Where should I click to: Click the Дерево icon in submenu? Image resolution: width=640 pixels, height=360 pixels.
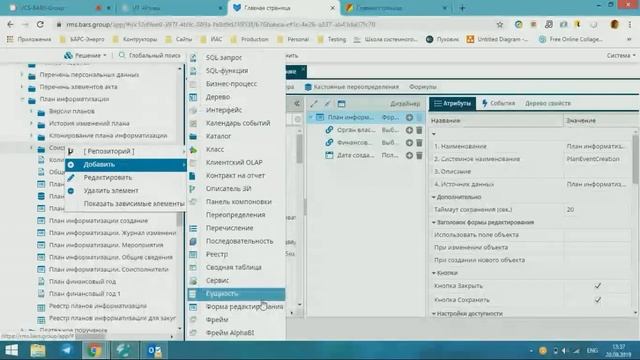coord(193,97)
